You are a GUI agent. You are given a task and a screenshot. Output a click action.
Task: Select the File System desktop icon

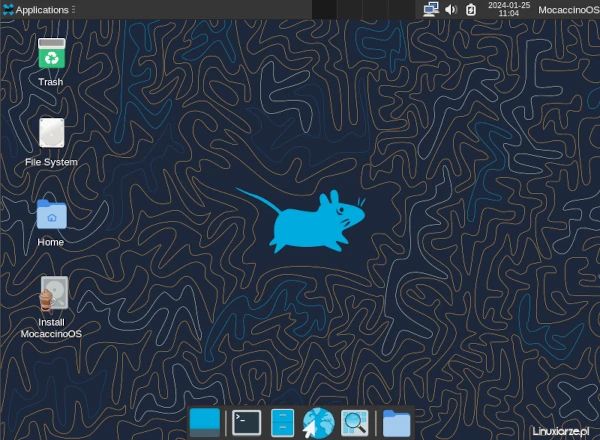pyautogui.click(x=51, y=133)
